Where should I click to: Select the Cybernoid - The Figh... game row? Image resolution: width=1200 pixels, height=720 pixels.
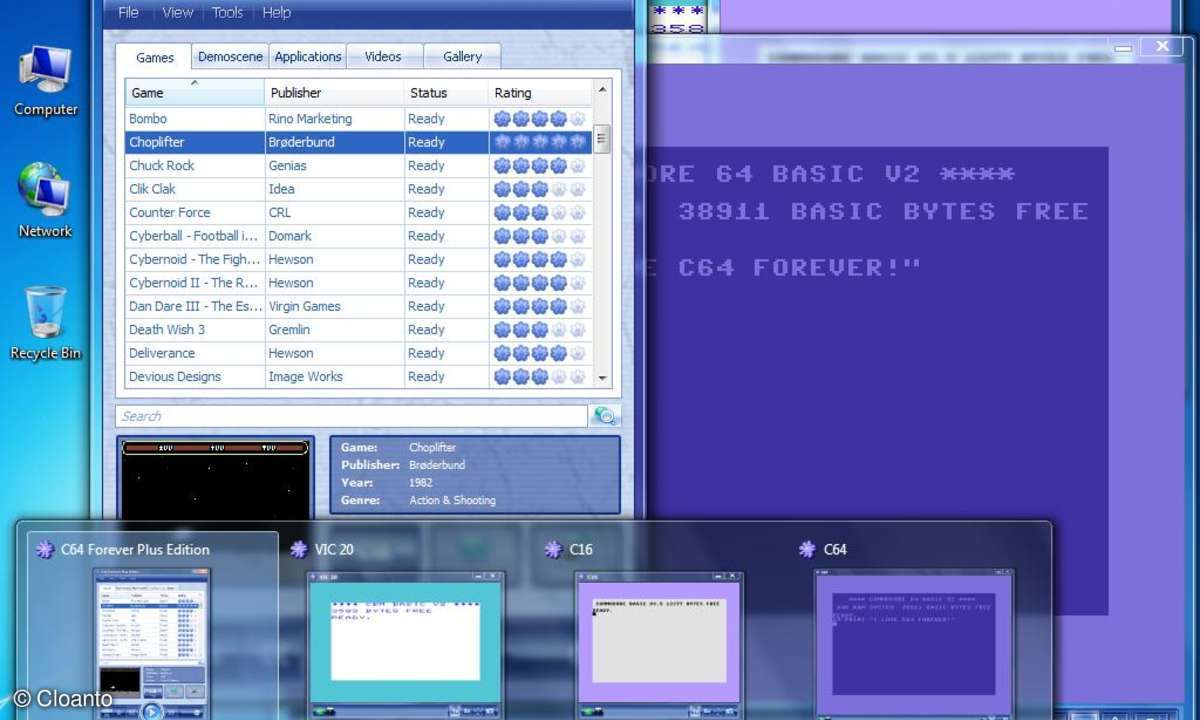click(x=357, y=259)
